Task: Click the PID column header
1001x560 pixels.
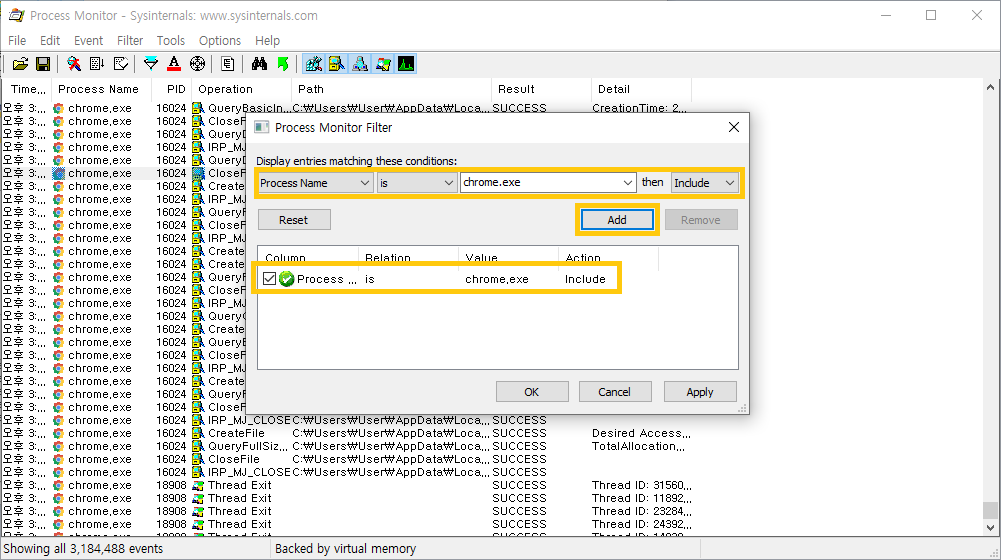Action: click(x=172, y=89)
